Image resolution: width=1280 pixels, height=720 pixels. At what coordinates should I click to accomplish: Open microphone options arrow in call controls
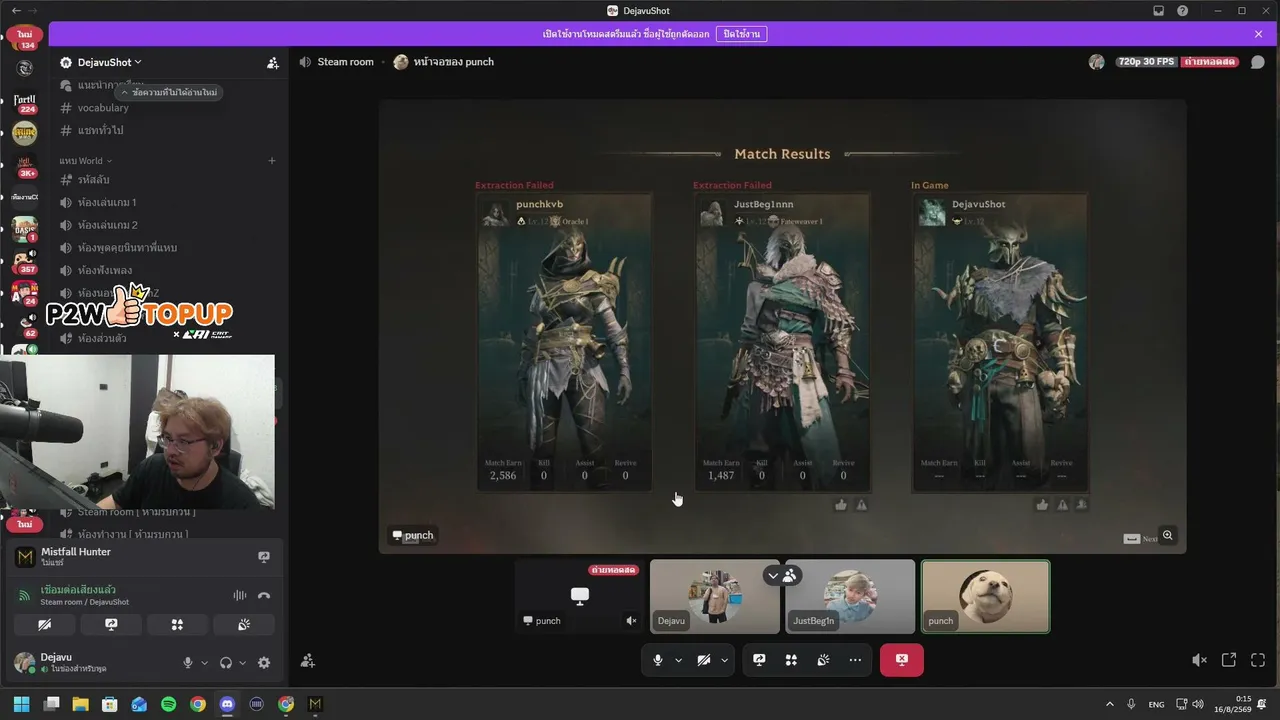pos(678,660)
